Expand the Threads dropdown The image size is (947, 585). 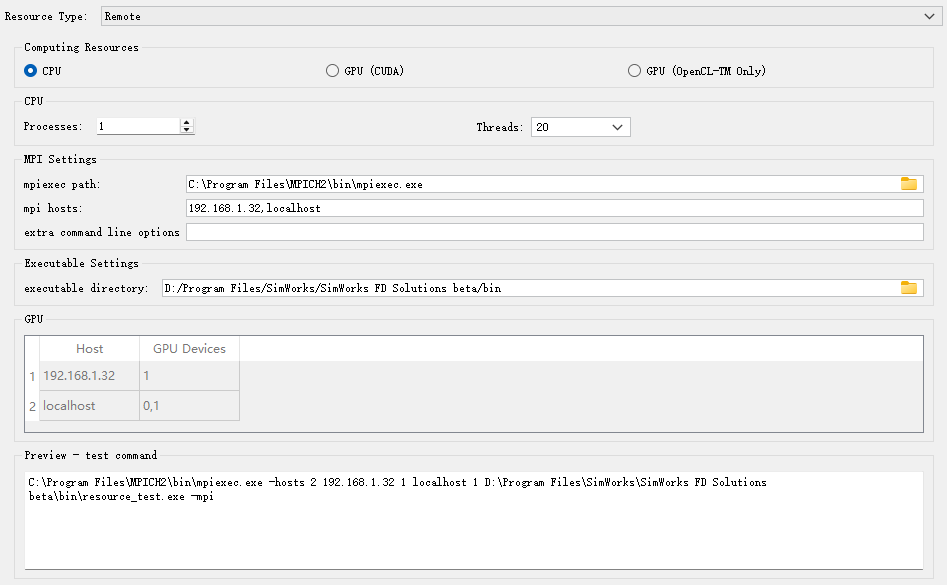pyautogui.click(x=580, y=127)
